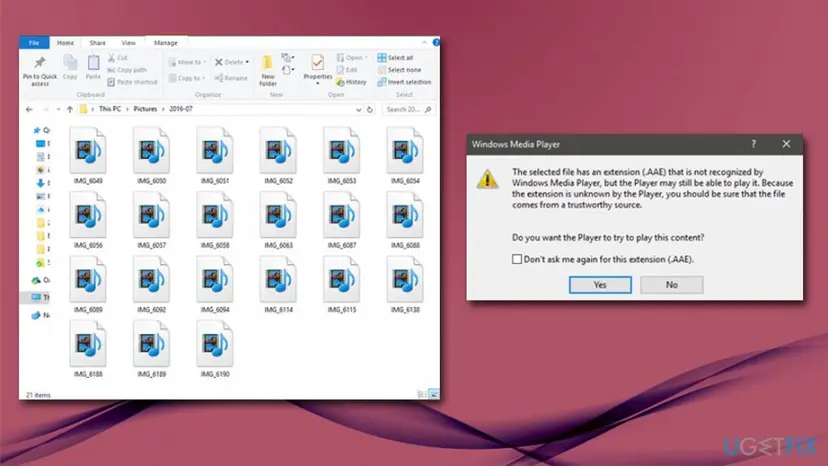The image size is (828, 466).
Task: Click the Rename ribbon button
Action: pyautogui.click(x=231, y=78)
